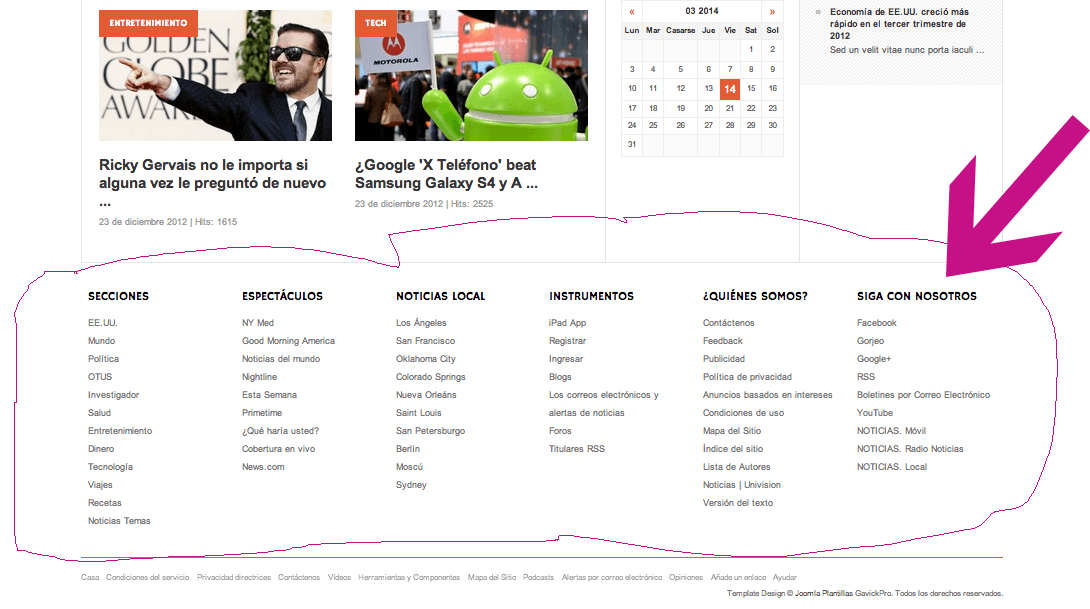
Task: Open Titulares RSS link
Action: [577, 449]
